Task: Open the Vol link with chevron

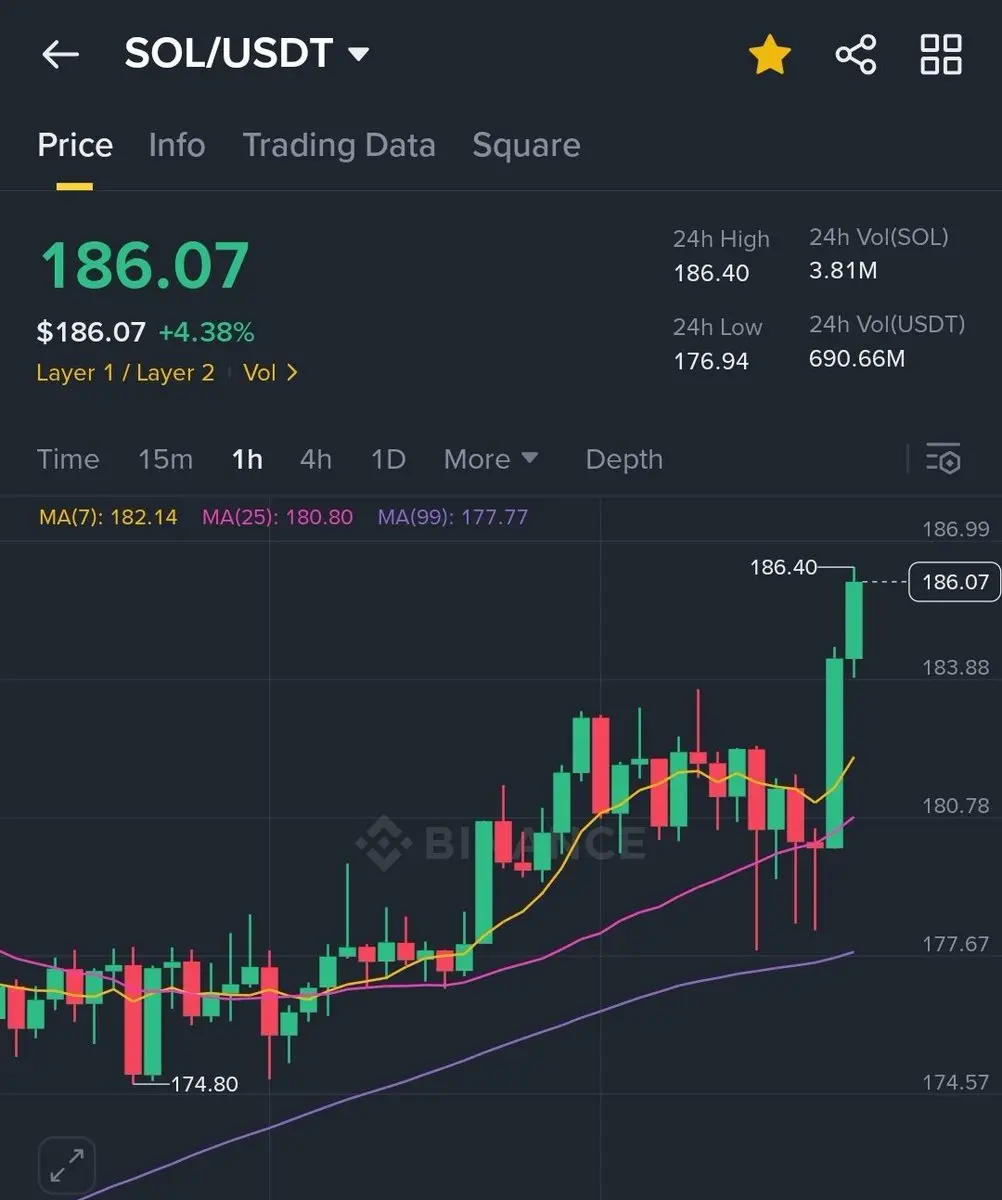Action: pos(271,373)
